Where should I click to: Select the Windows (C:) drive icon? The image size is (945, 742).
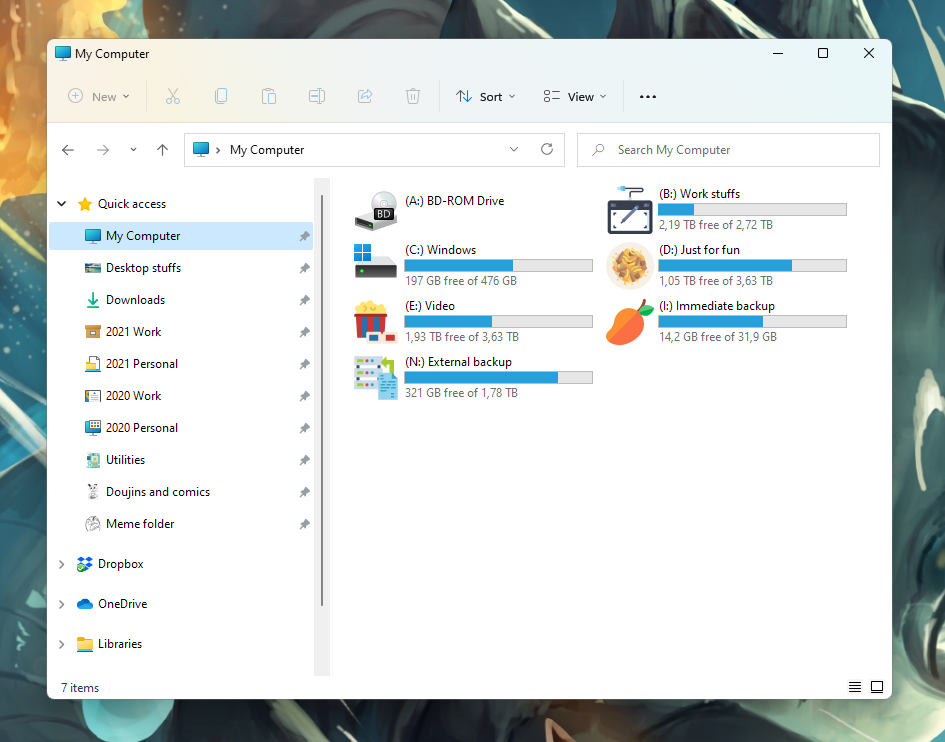[x=375, y=261]
